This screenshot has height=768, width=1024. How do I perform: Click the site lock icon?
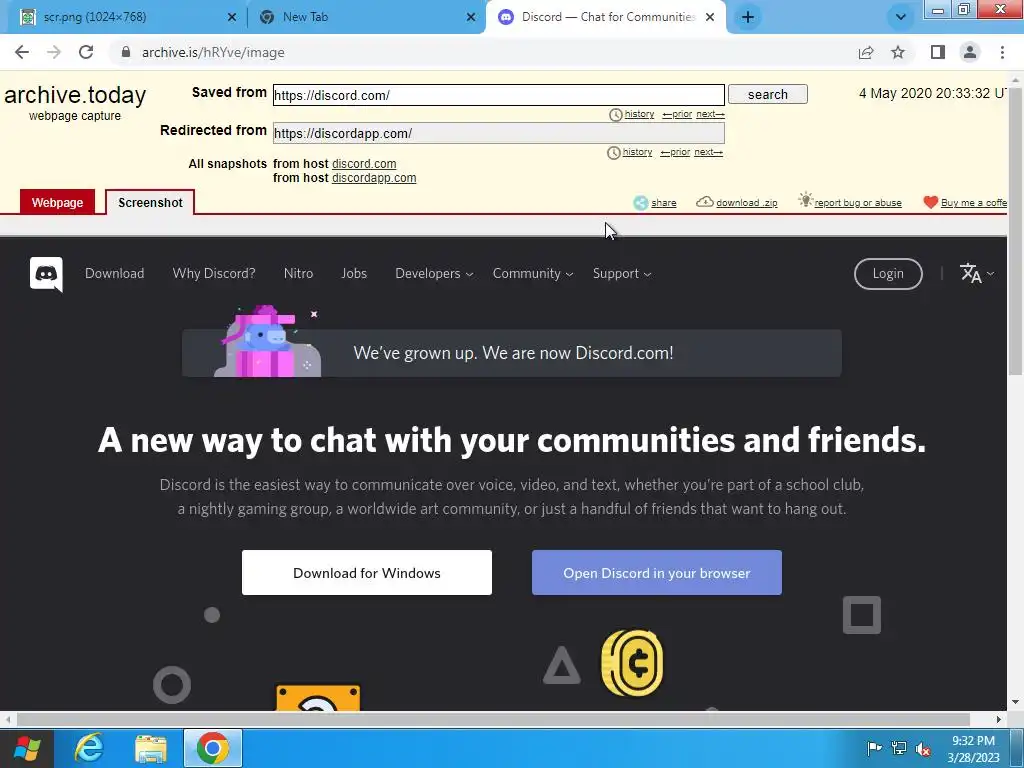[126, 52]
